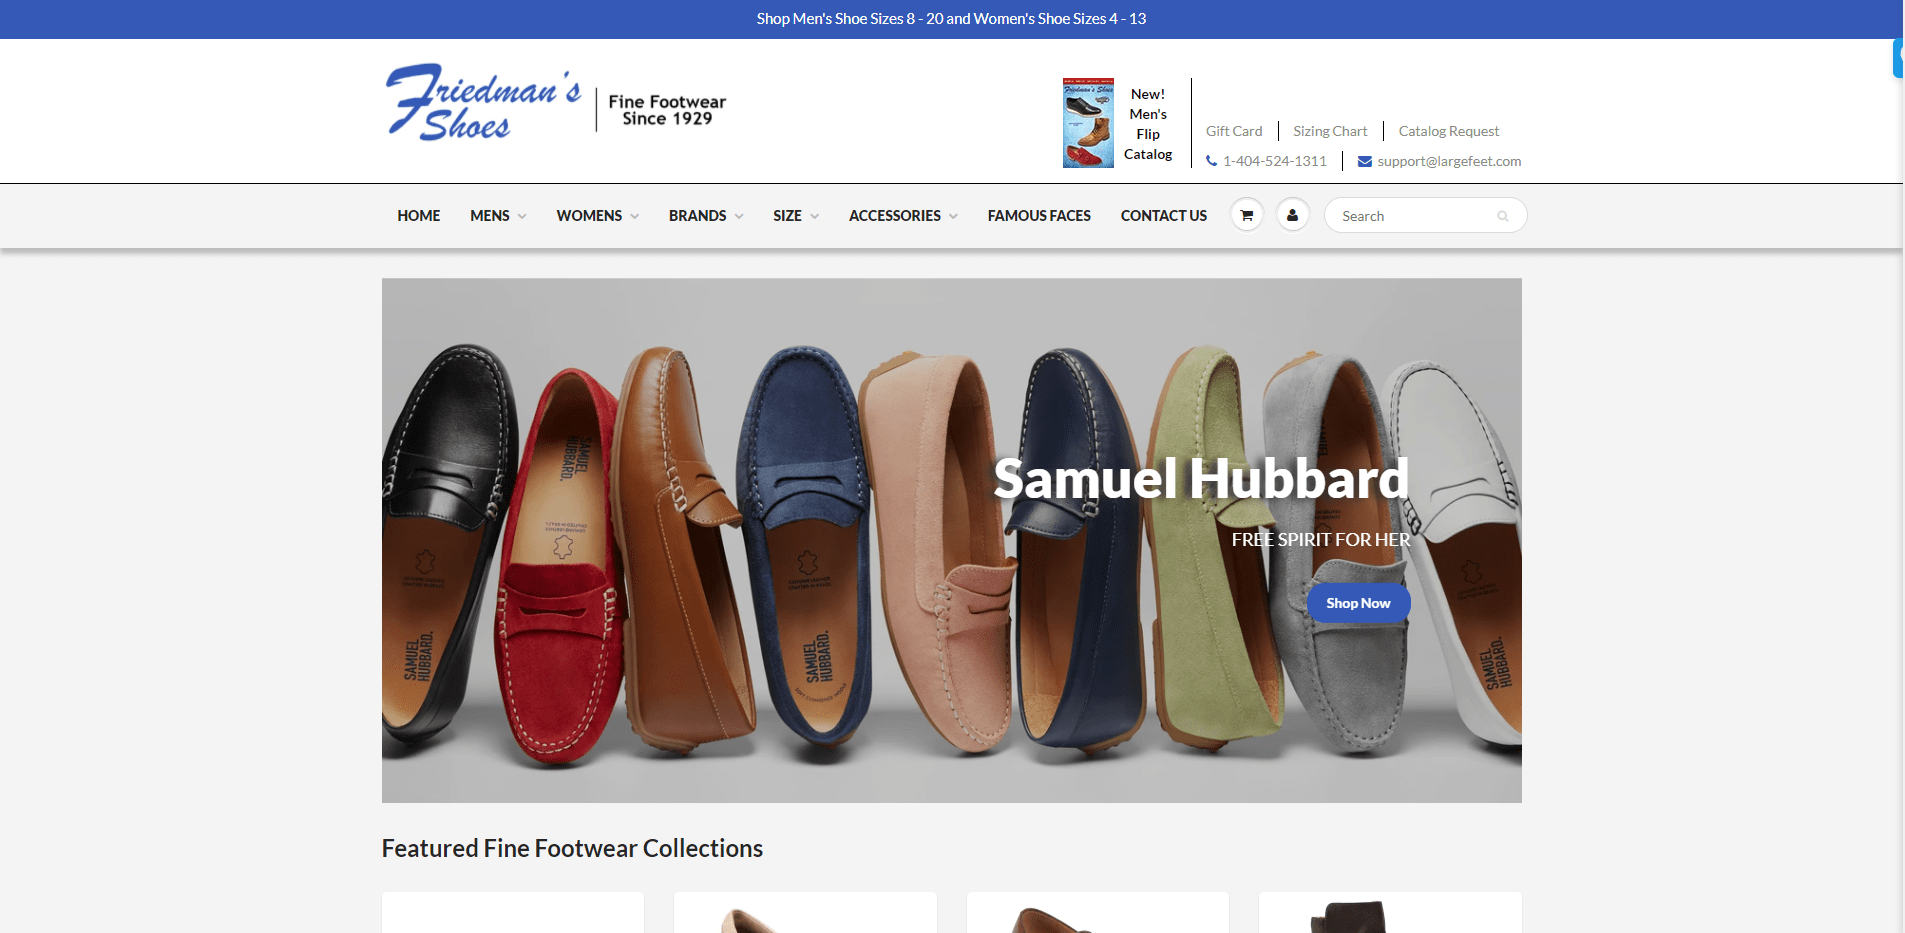Open the Contact Us page
1905x933 pixels.
click(1163, 216)
